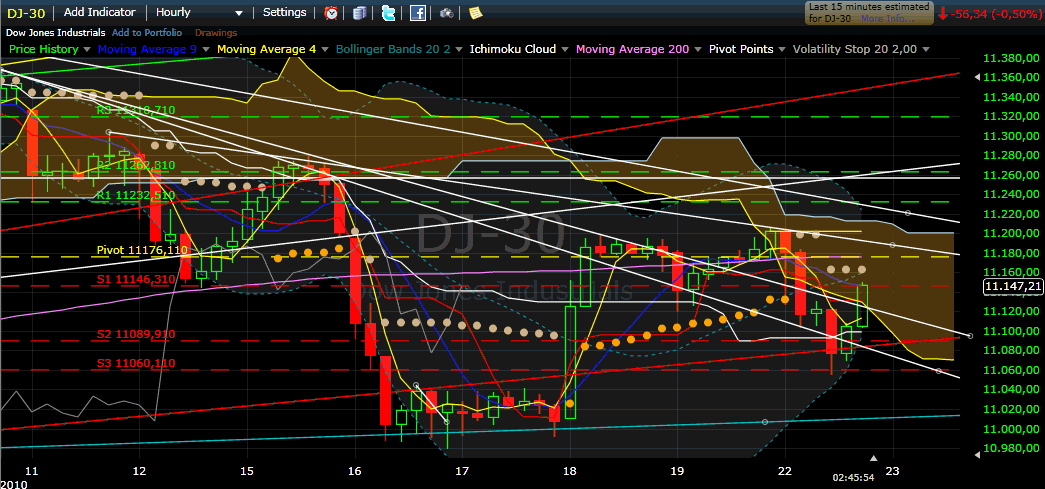Expand the Ichimoku Cloud menu
Image resolution: width=1045 pixels, height=489 pixels.
564,49
